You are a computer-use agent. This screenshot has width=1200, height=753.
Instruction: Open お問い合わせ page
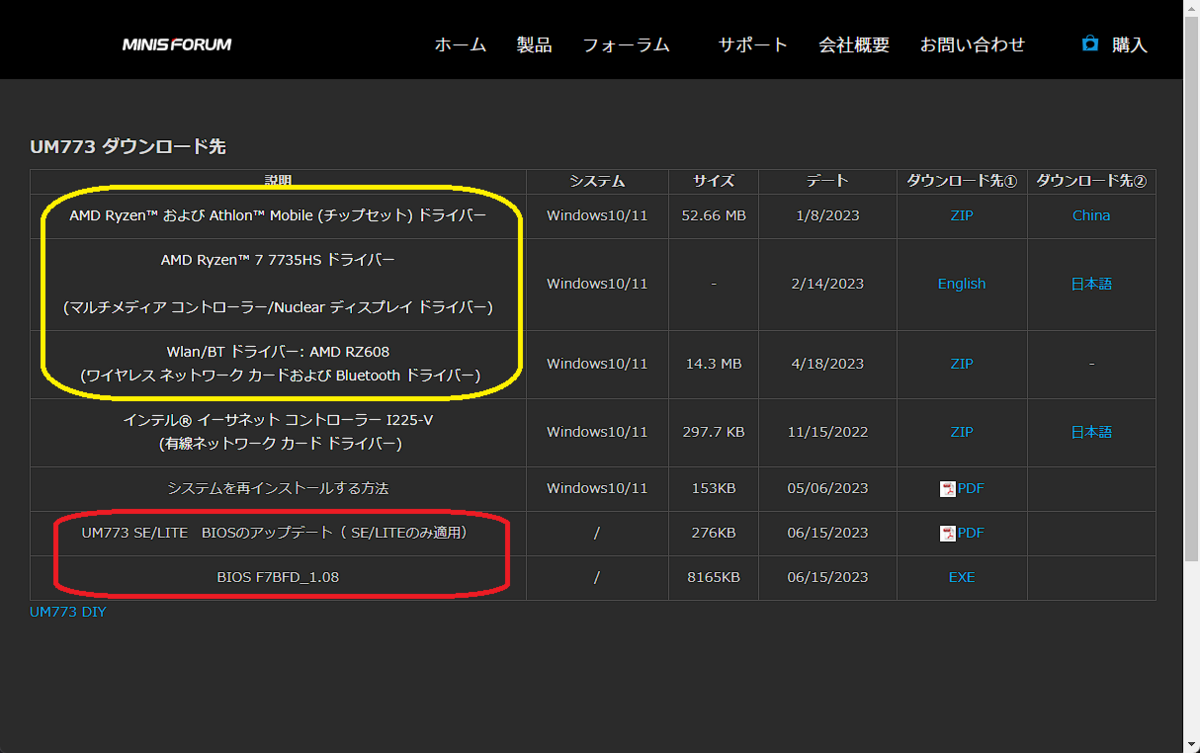pos(973,45)
